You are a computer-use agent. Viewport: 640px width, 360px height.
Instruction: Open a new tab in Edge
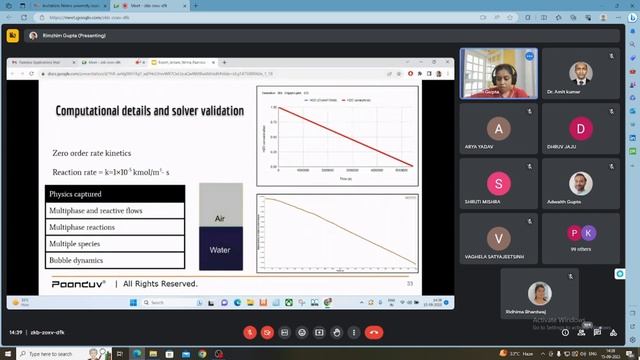(196, 6)
